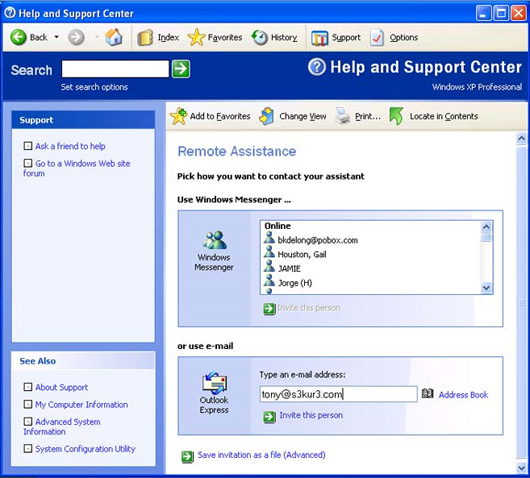530x478 pixels.
Task: Click the help question-mark icon in title bar
Action: 10,13
